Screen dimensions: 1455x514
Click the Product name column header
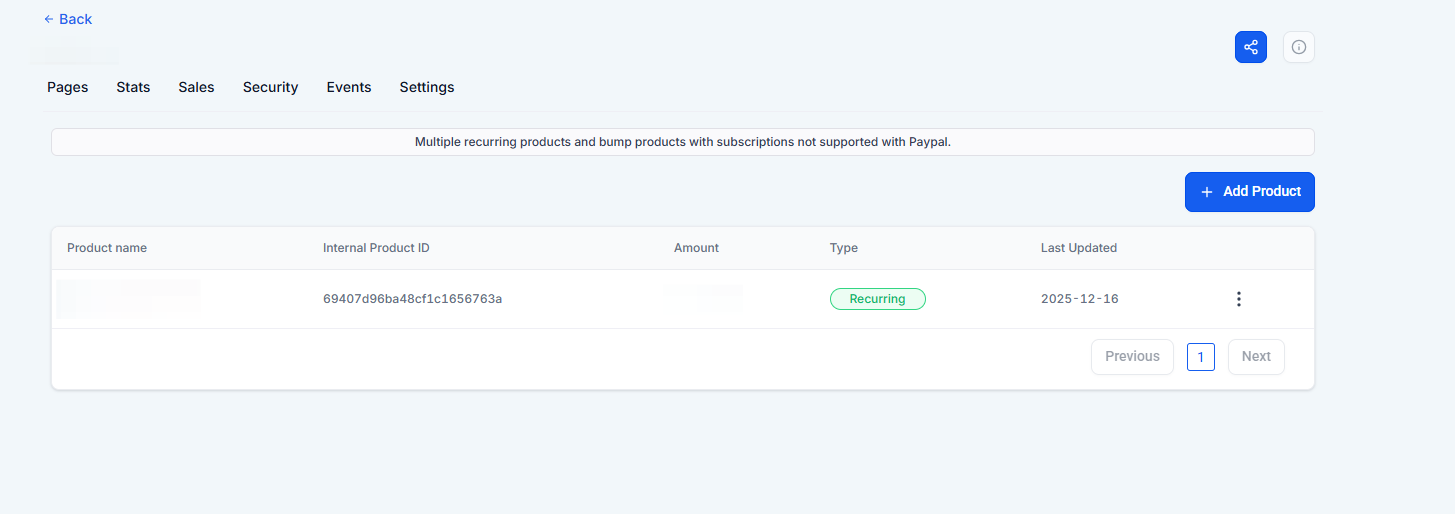pos(107,248)
